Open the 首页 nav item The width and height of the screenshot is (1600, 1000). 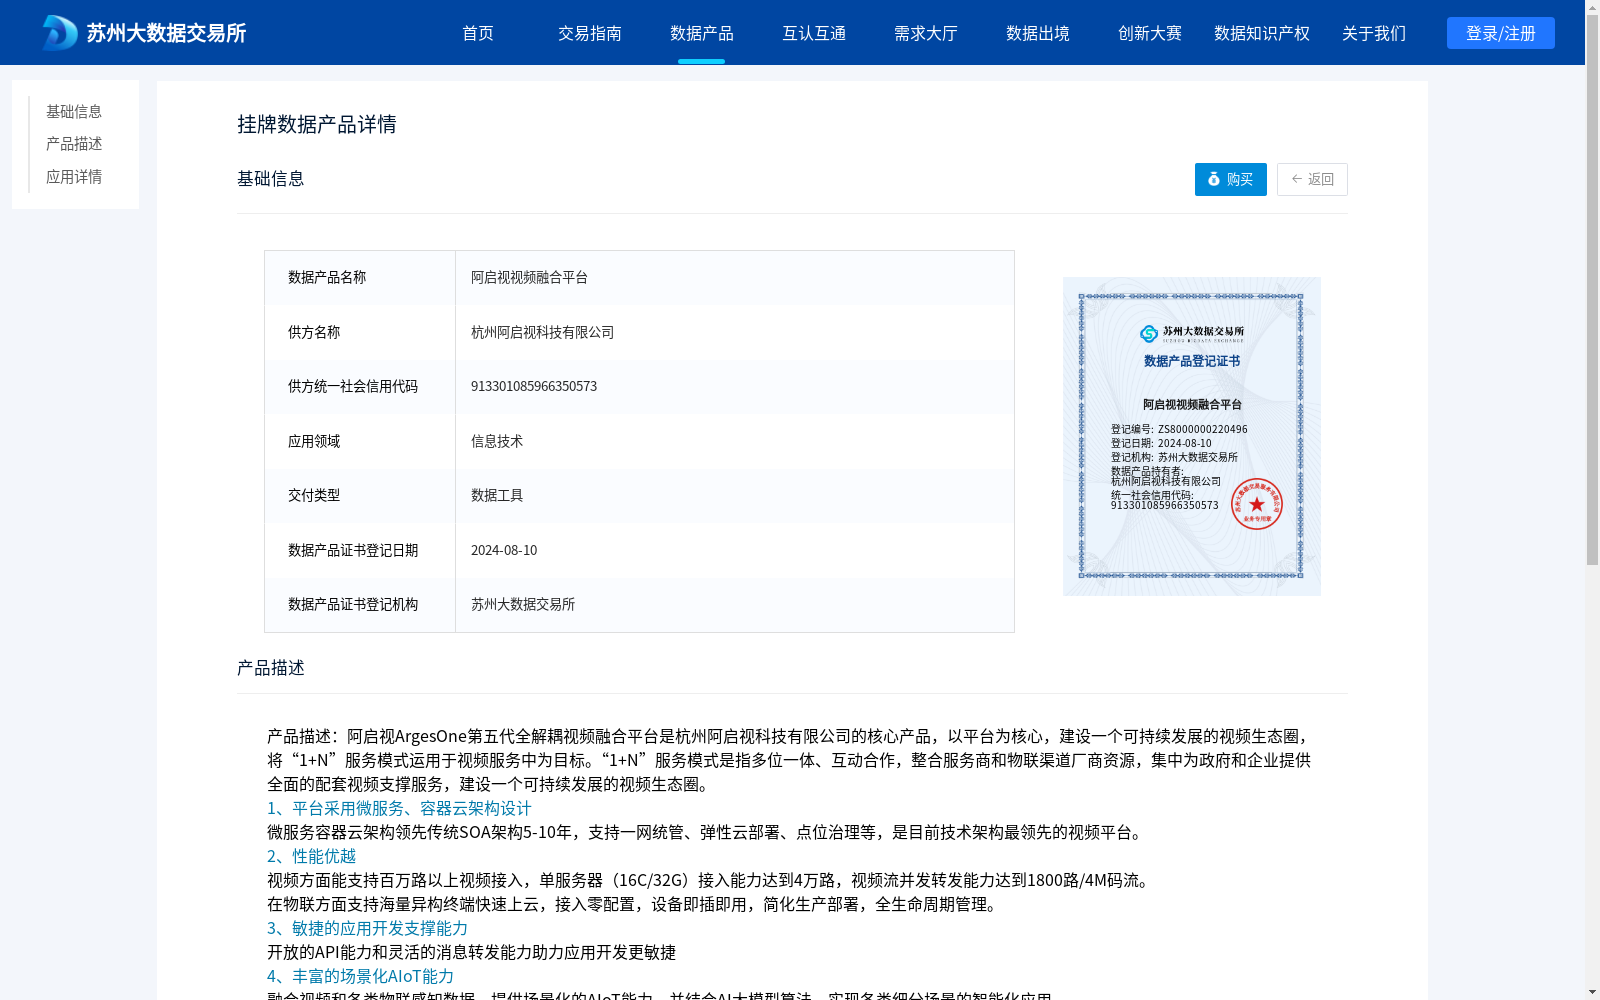coord(478,33)
